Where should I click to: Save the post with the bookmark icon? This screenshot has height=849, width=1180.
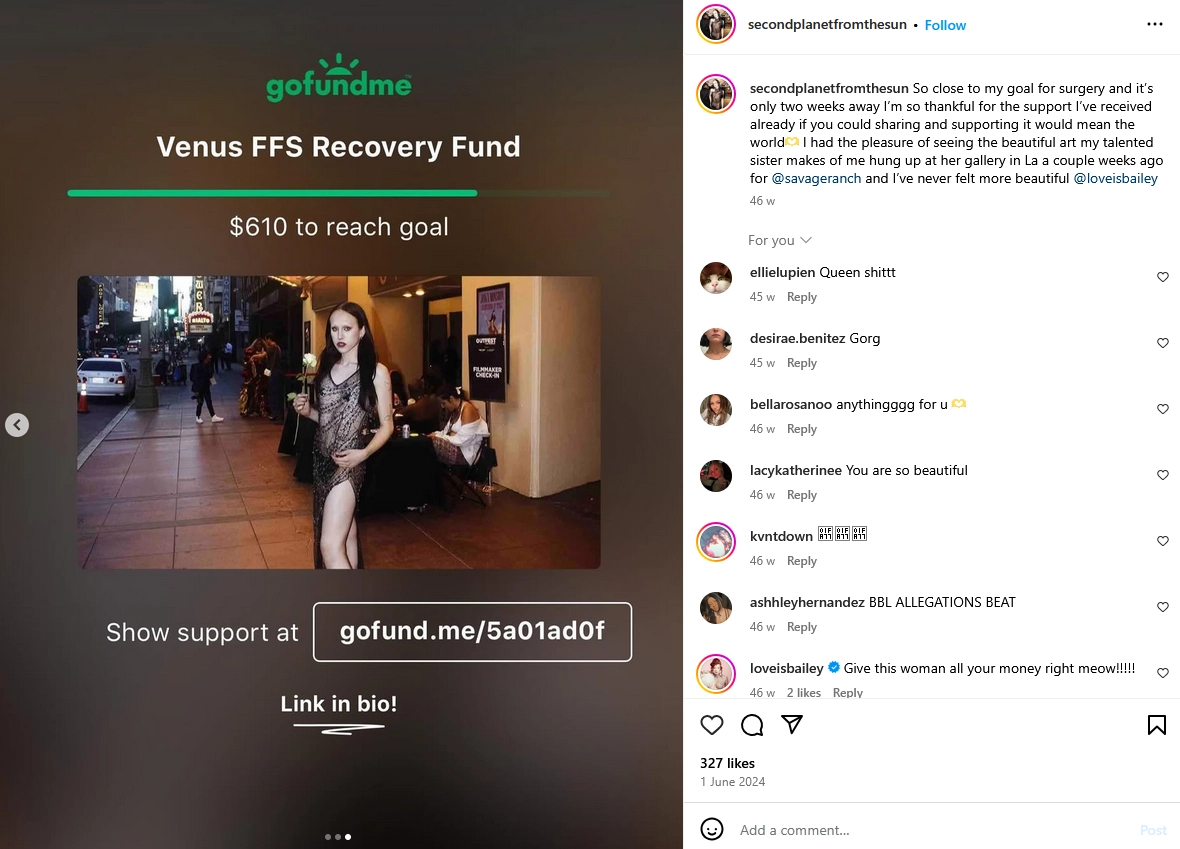pos(1157,725)
